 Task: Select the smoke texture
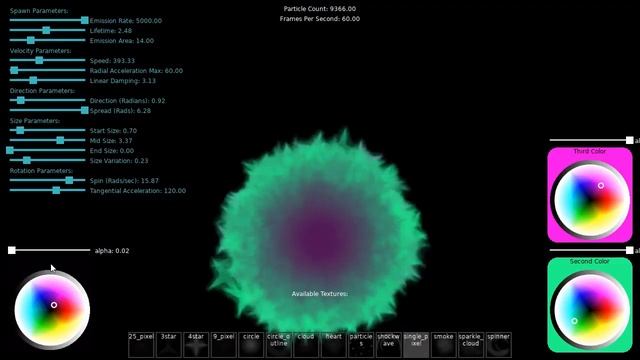pyautogui.click(x=444, y=345)
